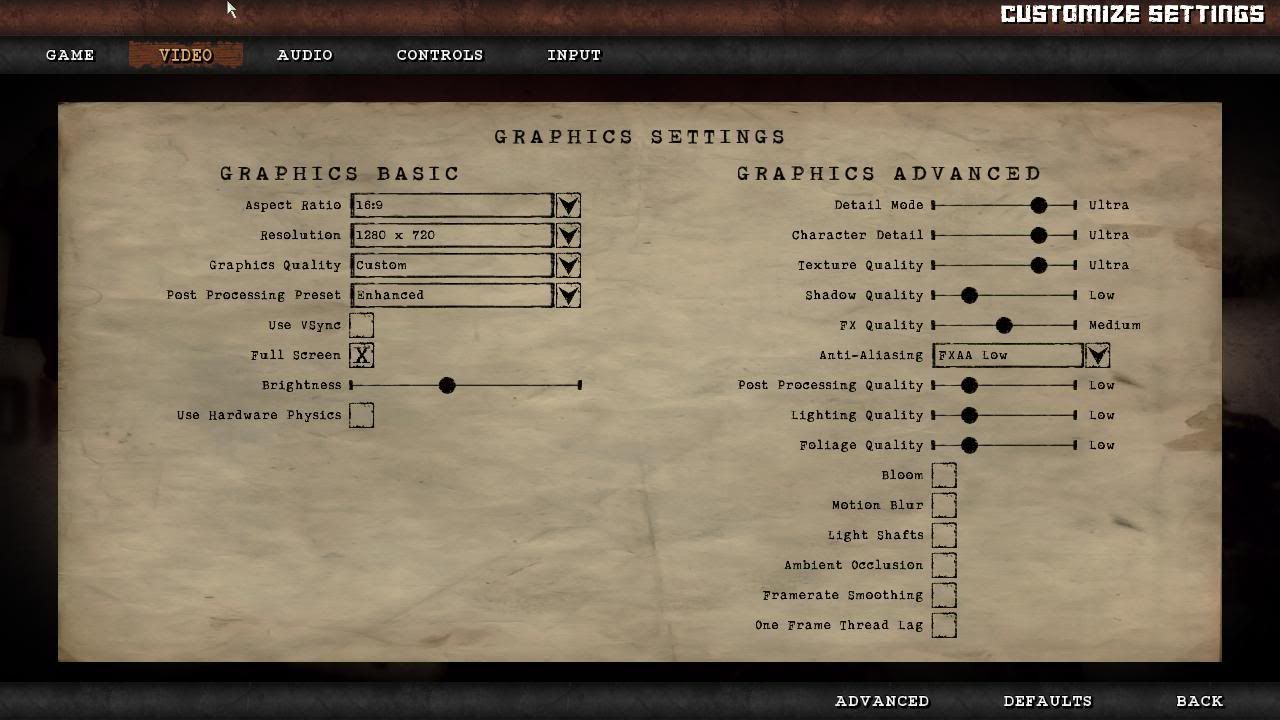
Task: Enable Motion Blur checkbox
Action: [943, 505]
